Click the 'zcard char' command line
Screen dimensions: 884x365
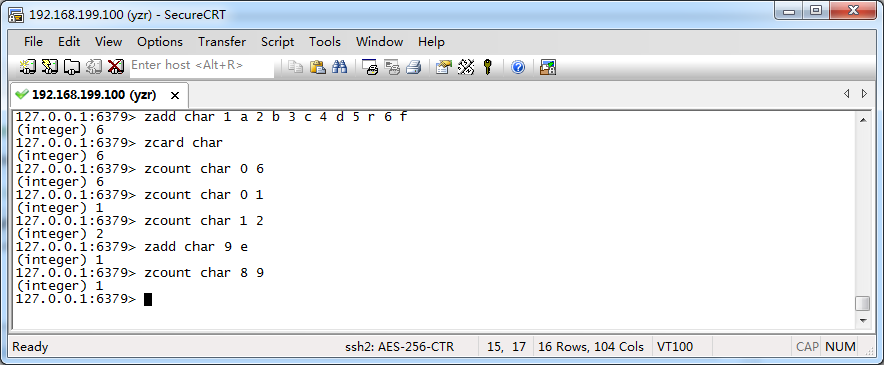tap(119, 143)
